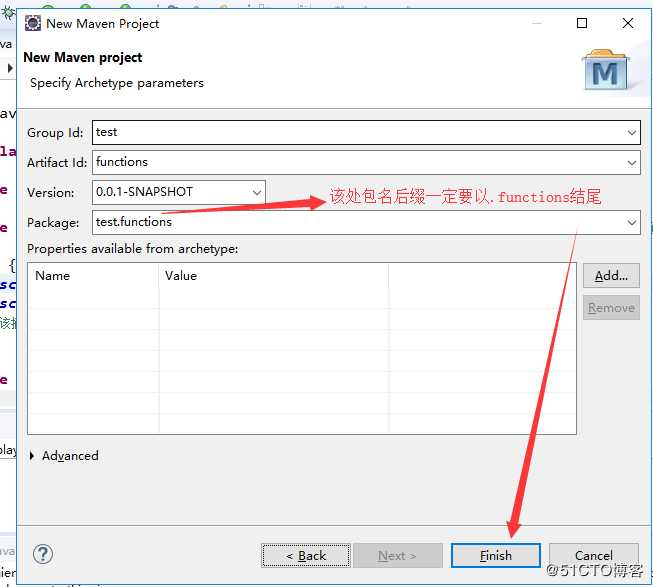This screenshot has width=653, height=587.
Task: Open the Artifact Id dropdown arrow
Action: [x=631, y=163]
